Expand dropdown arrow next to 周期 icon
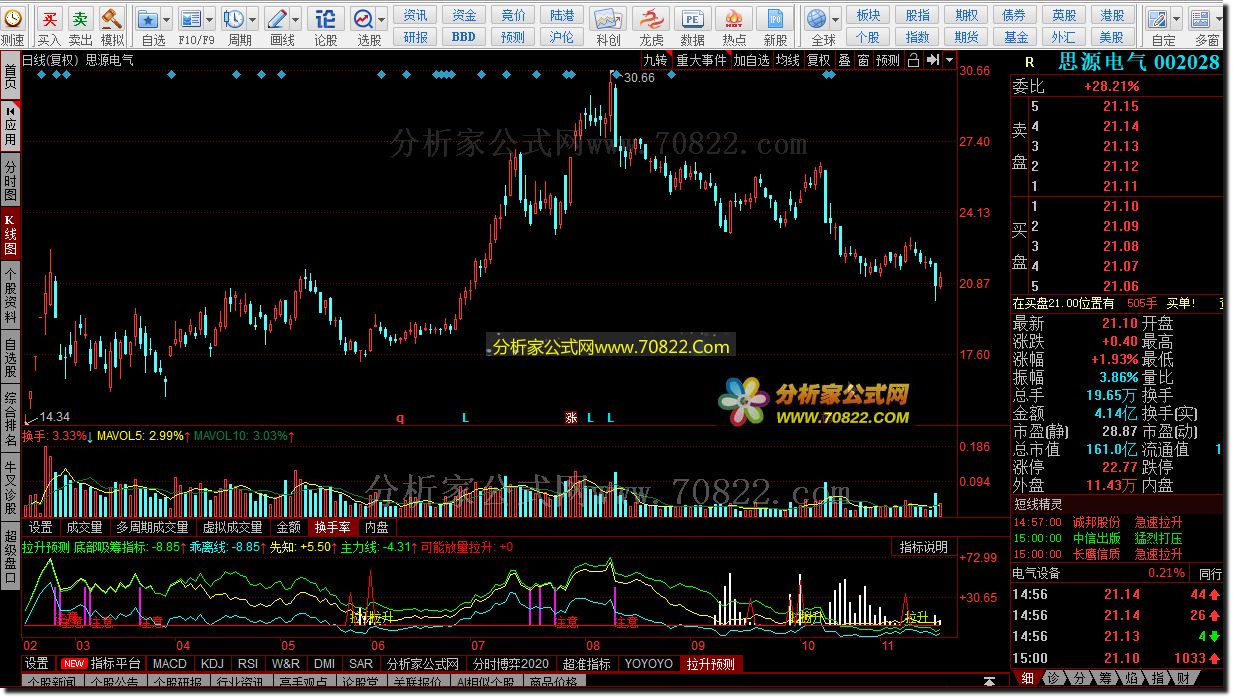The height and width of the screenshot is (697, 1233). [x=252, y=18]
